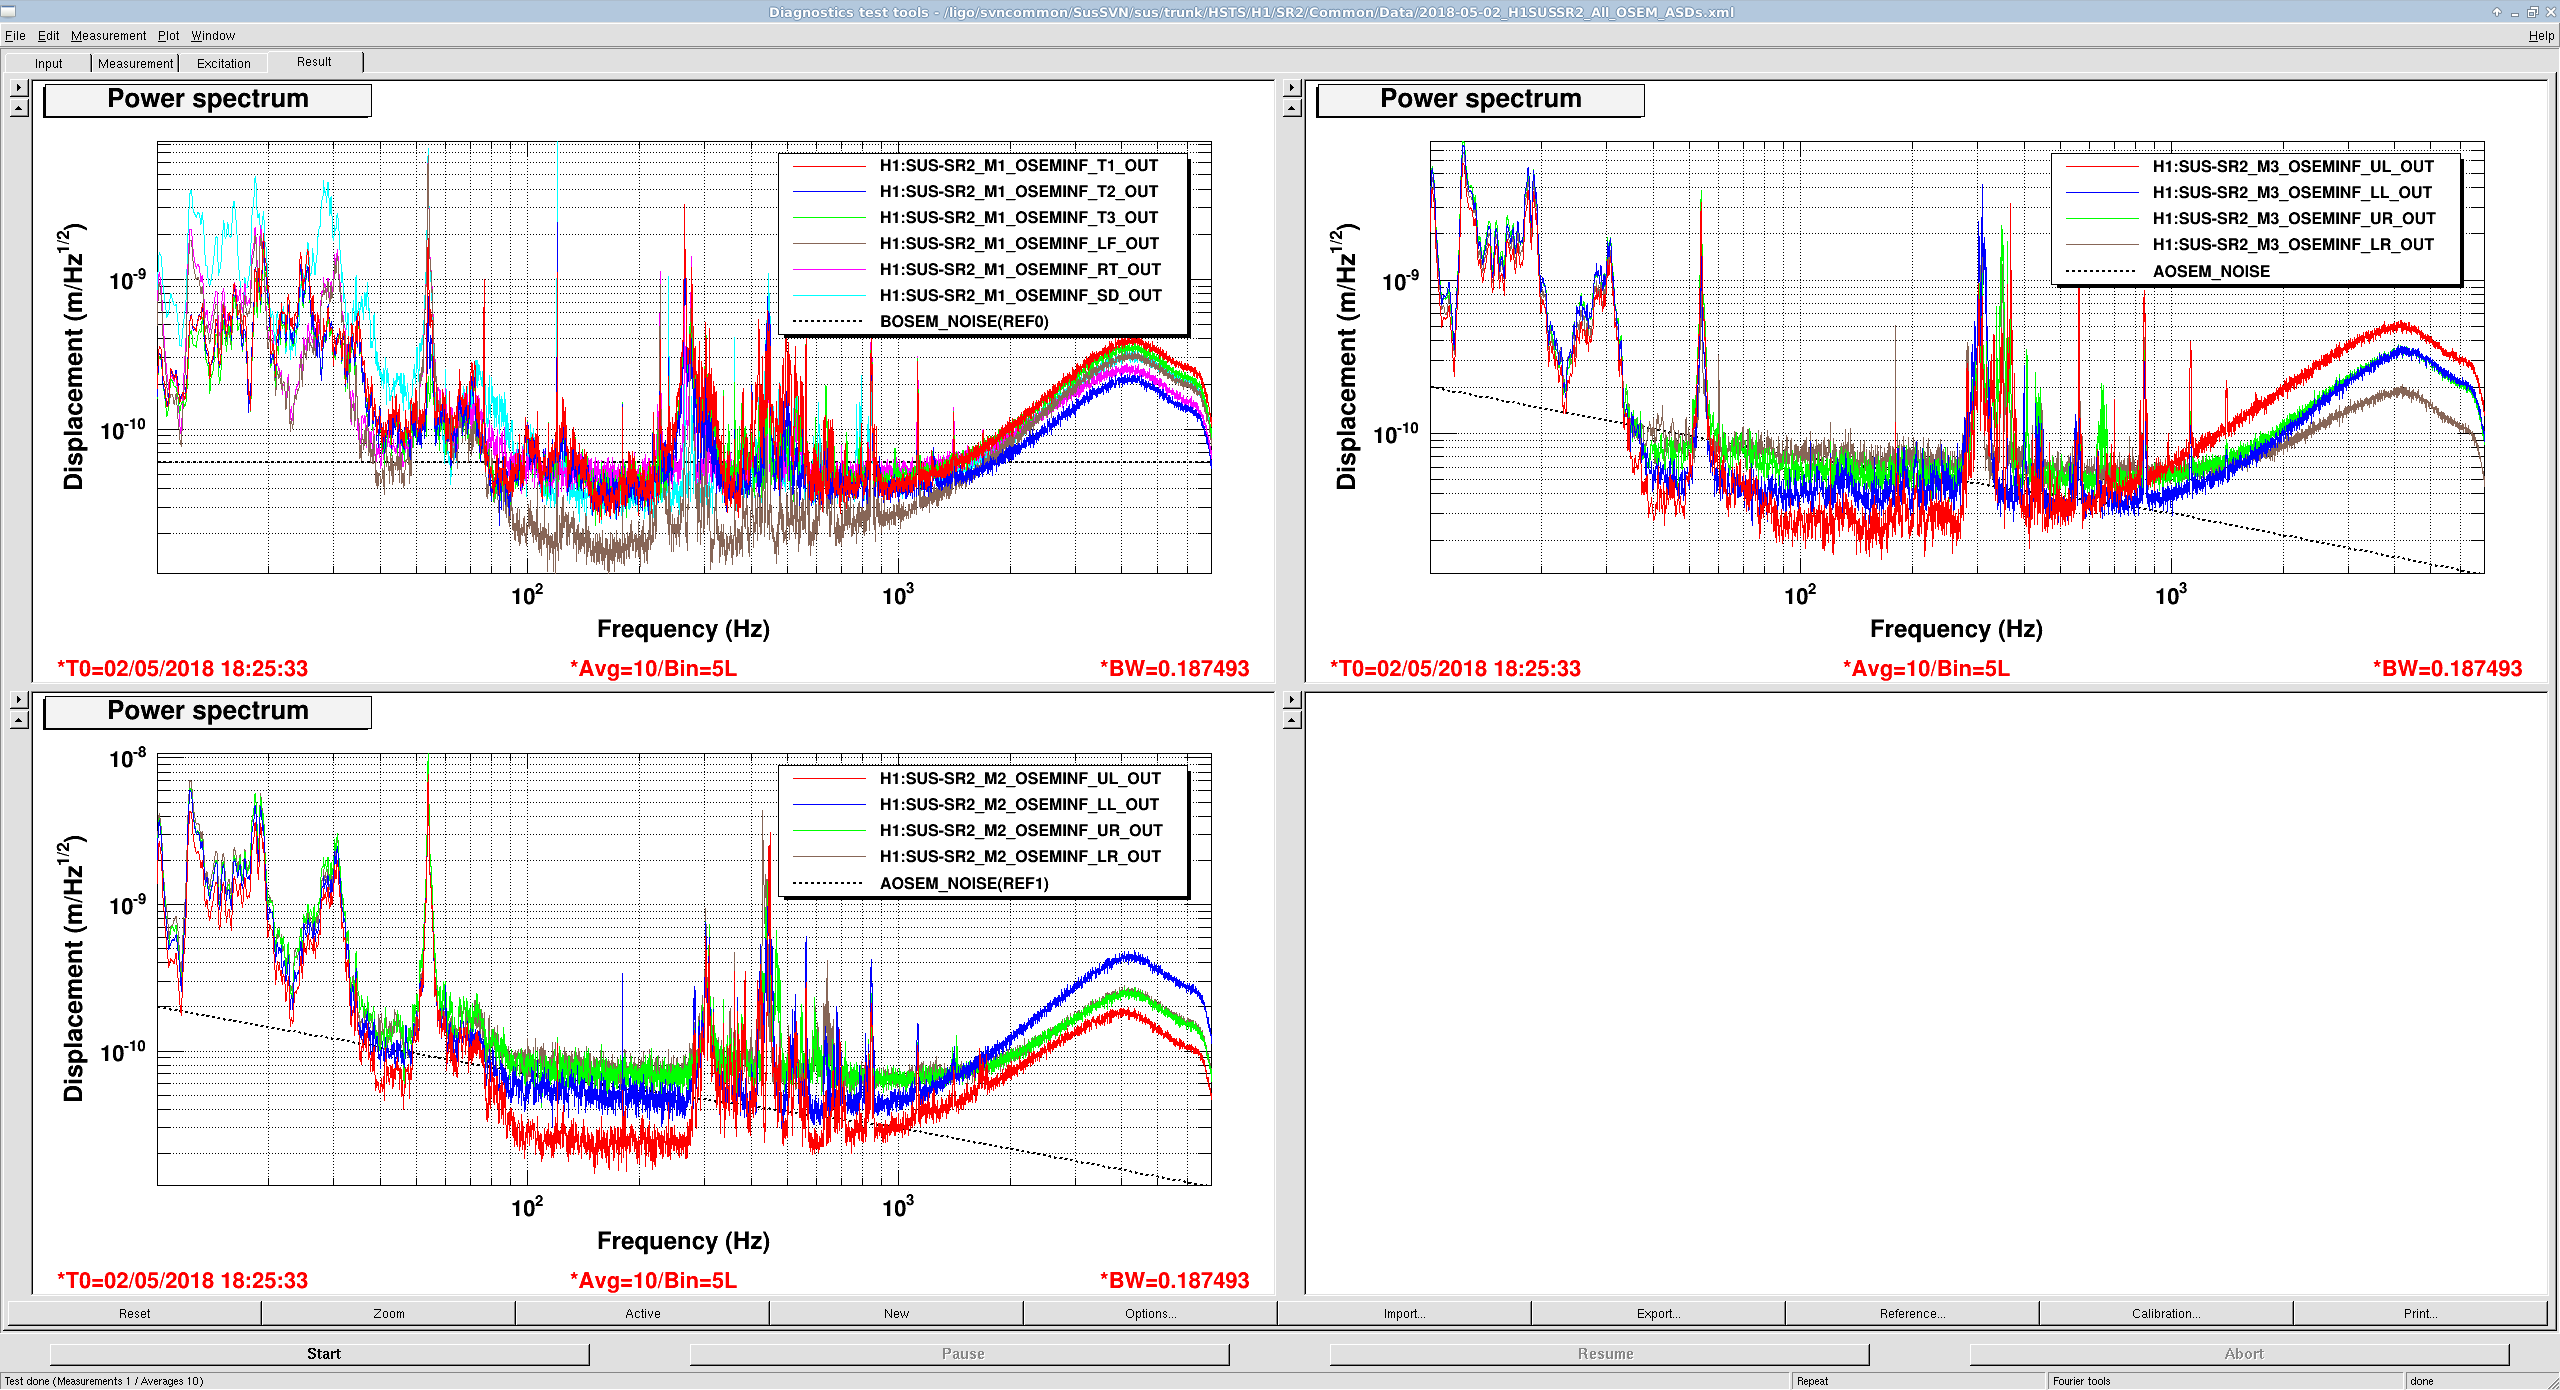2560x1390 pixels.
Task: Click right-arrow button beside bottom-left plot
Action: pos(19,700)
